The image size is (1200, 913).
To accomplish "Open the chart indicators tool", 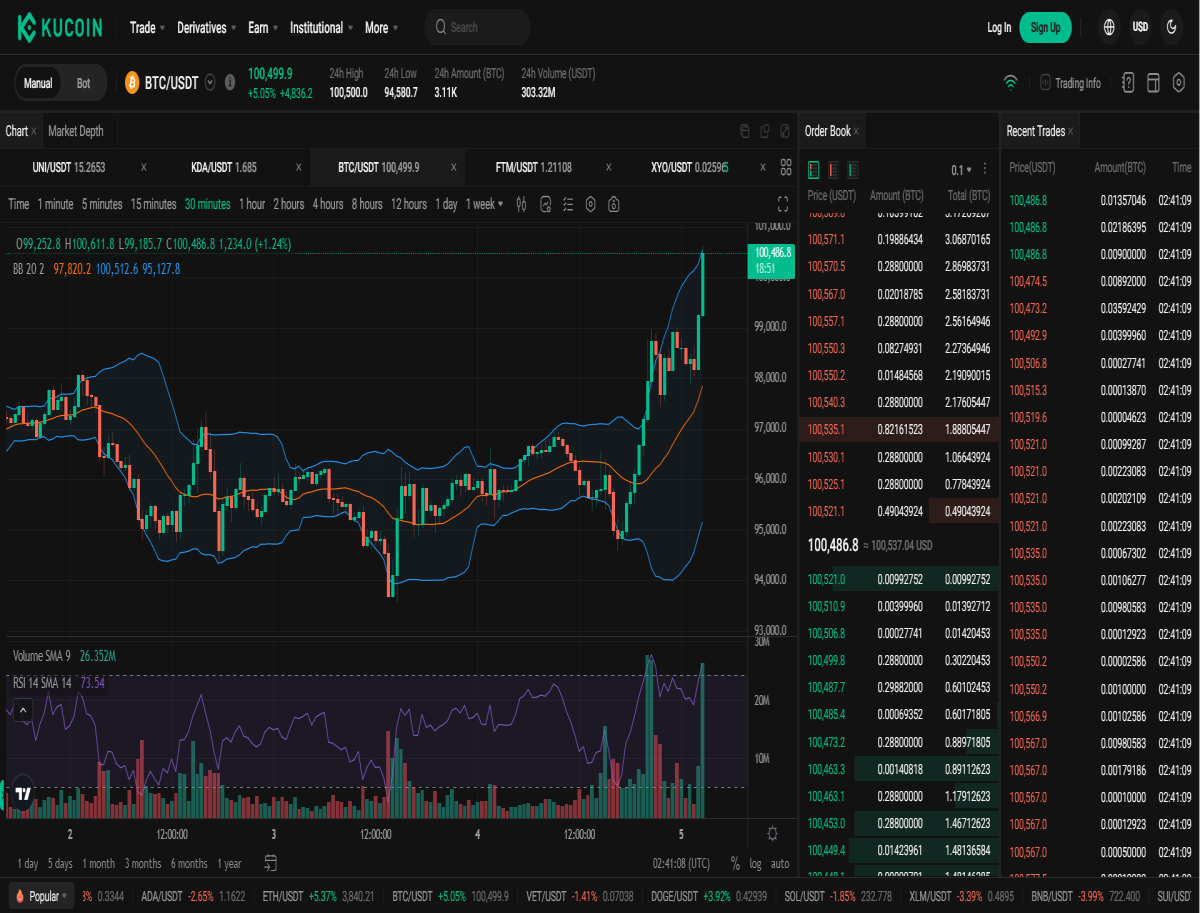I will [546, 204].
